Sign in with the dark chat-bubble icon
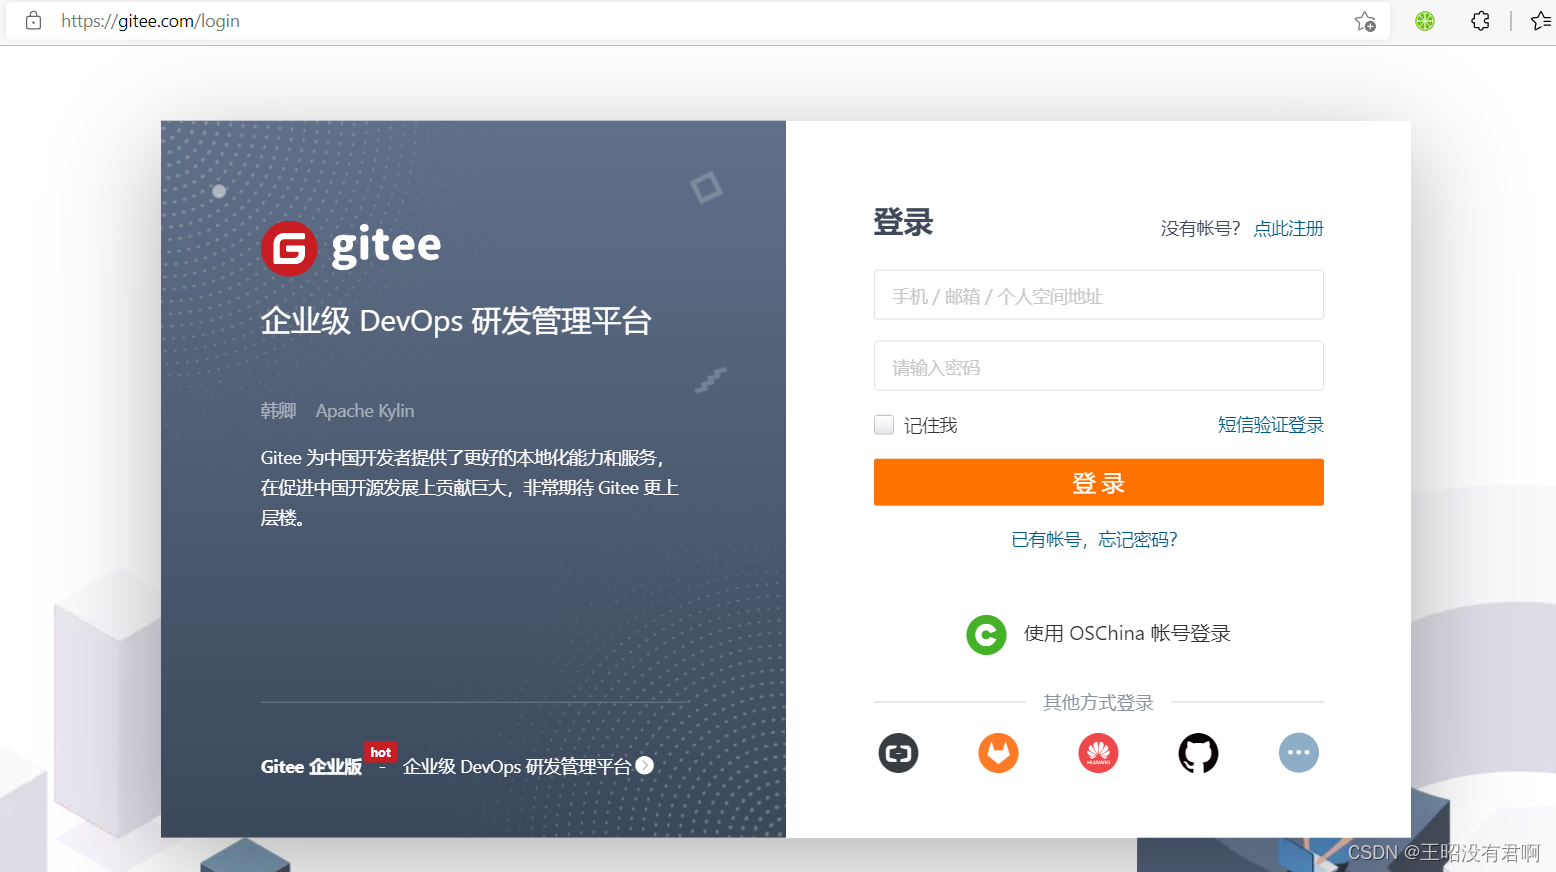Image resolution: width=1556 pixels, height=872 pixels. tap(898, 753)
